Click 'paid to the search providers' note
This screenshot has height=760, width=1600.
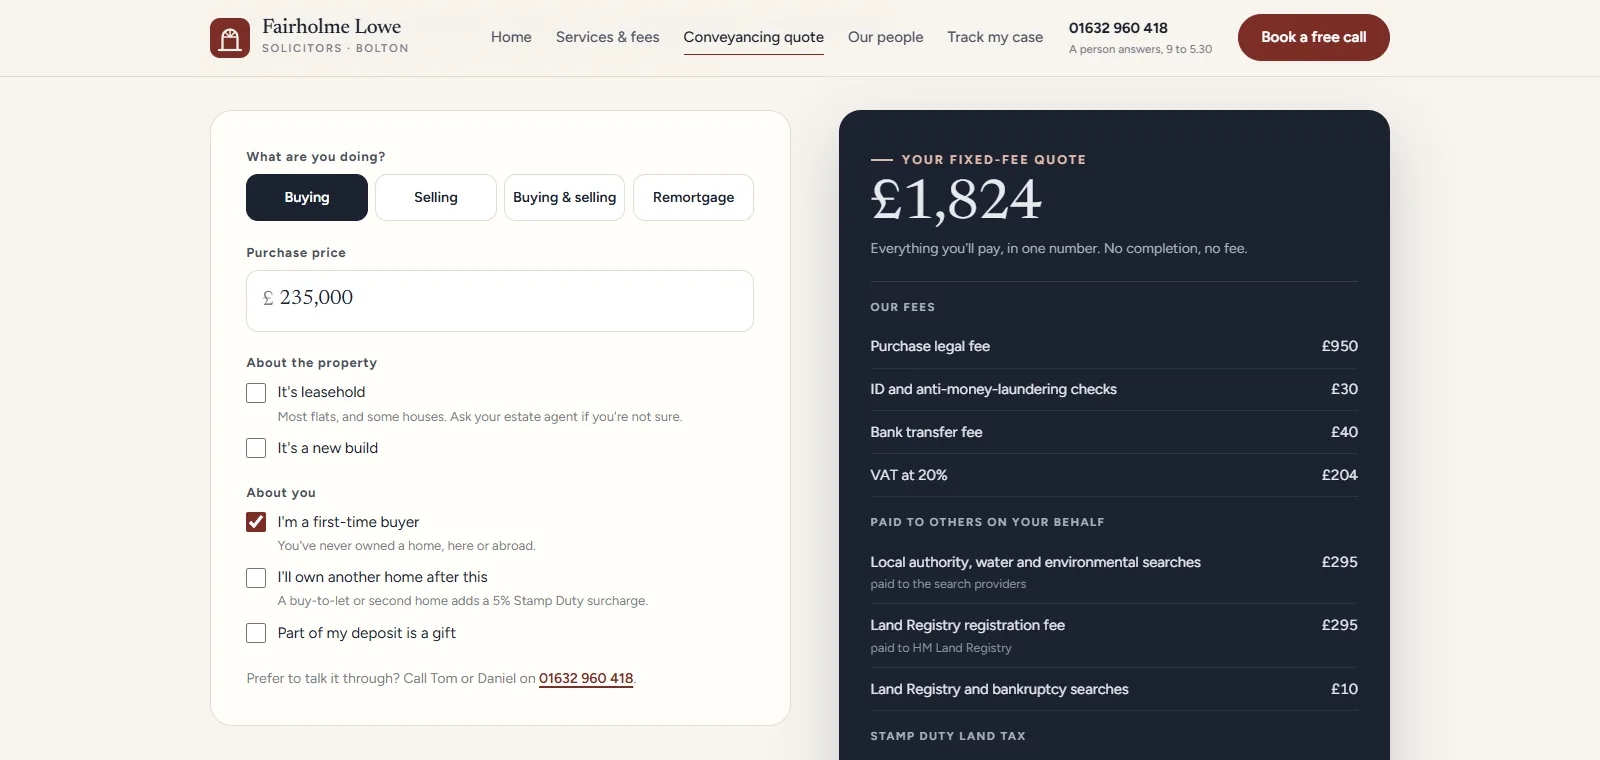[948, 584]
